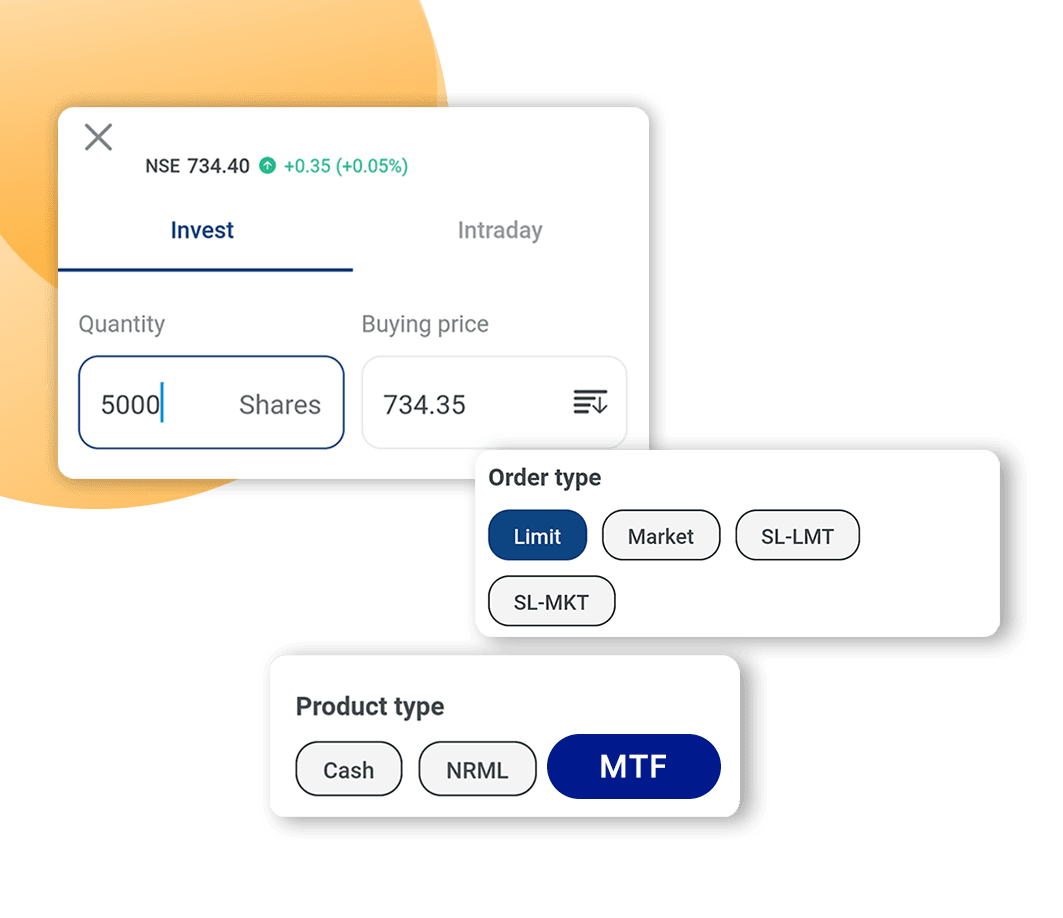Enable the MTF product type option
This screenshot has width=1063, height=918.
pyautogui.click(x=634, y=766)
